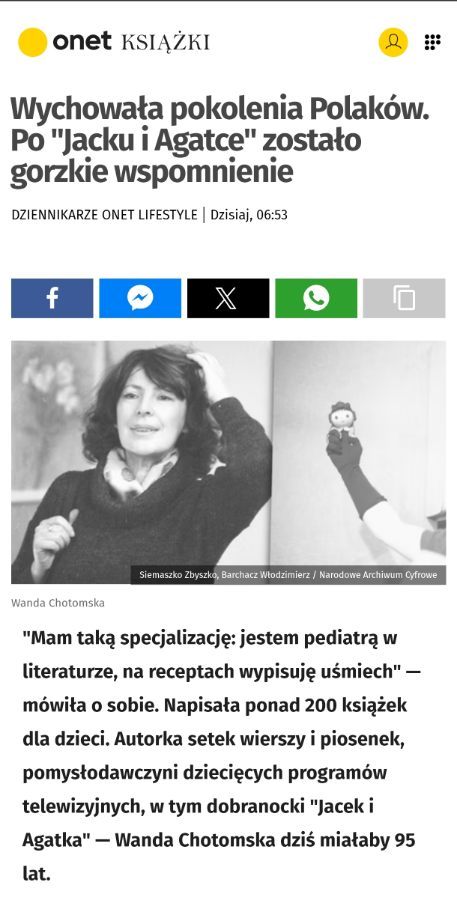Share the article on Facebook
457x900 pixels.
[x=52, y=298]
